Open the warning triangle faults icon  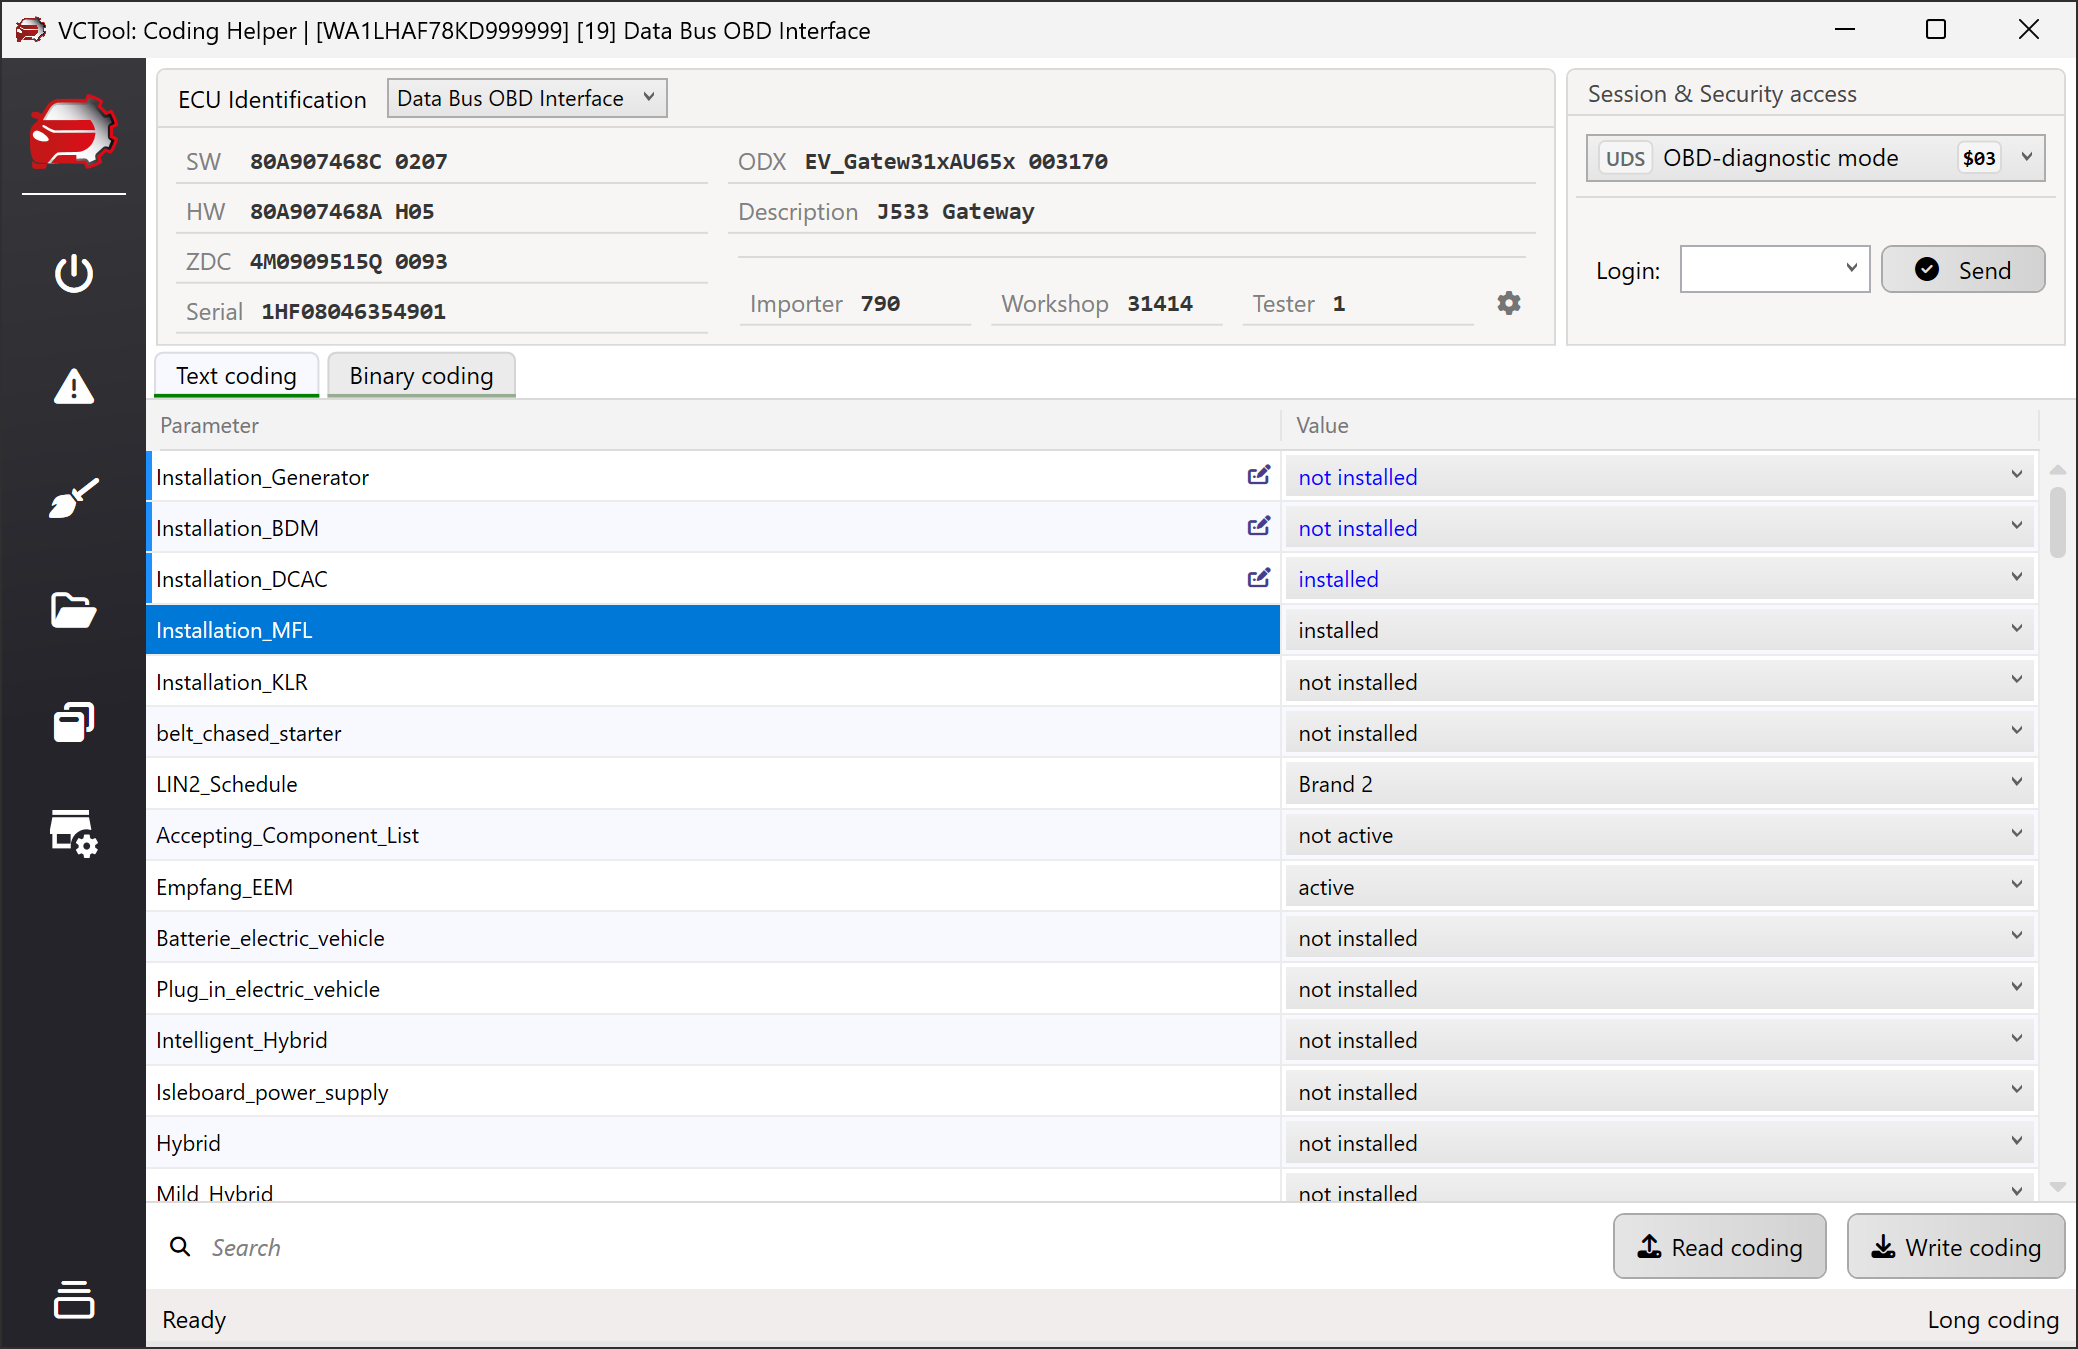(x=73, y=386)
